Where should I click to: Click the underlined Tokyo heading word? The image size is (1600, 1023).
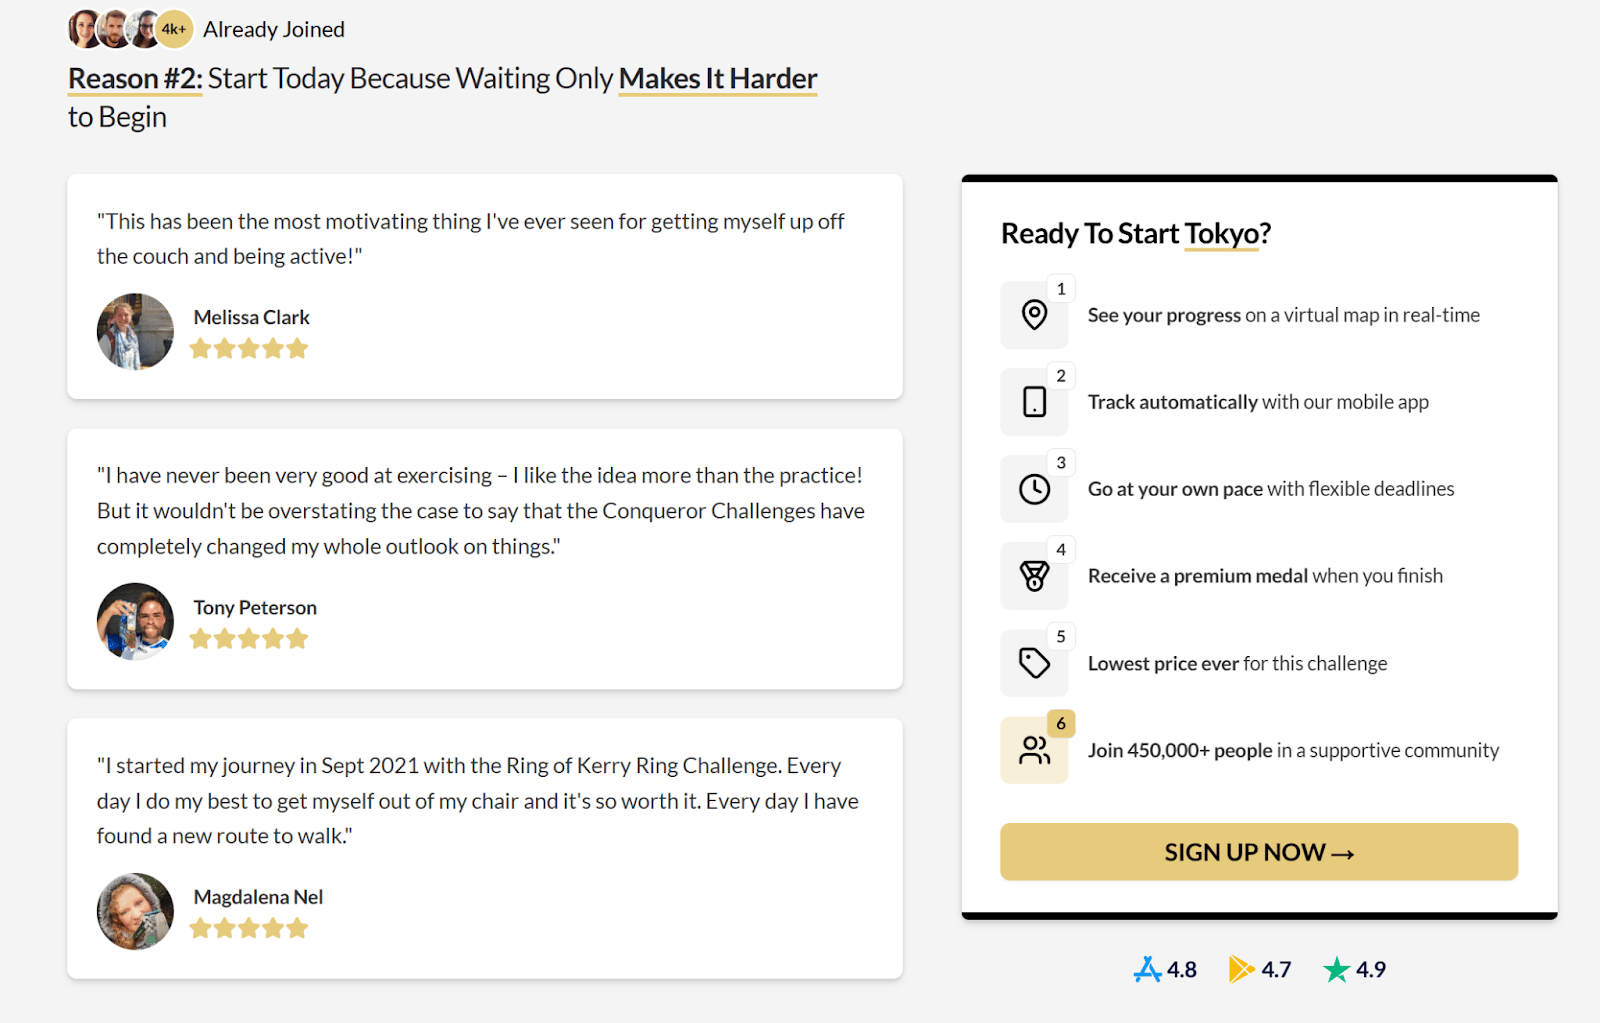coord(1221,233)
